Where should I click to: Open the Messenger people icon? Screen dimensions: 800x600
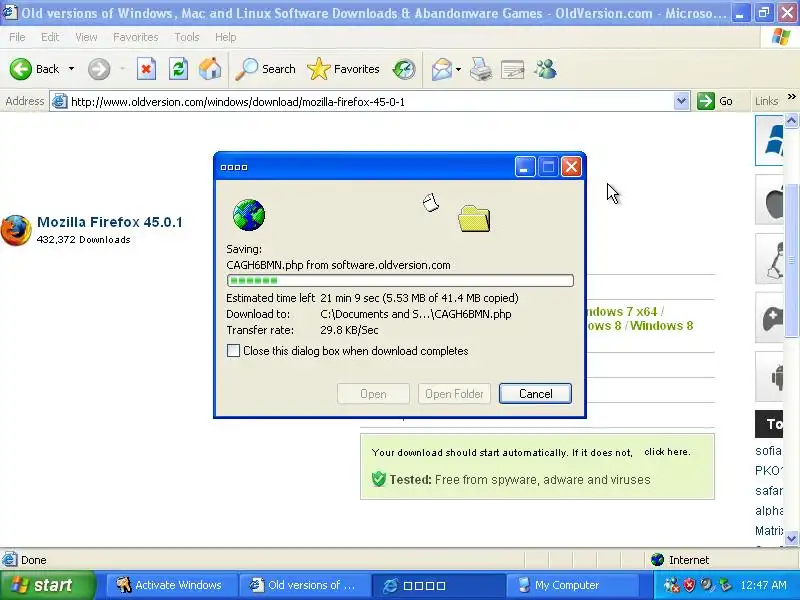pos(545,69)
